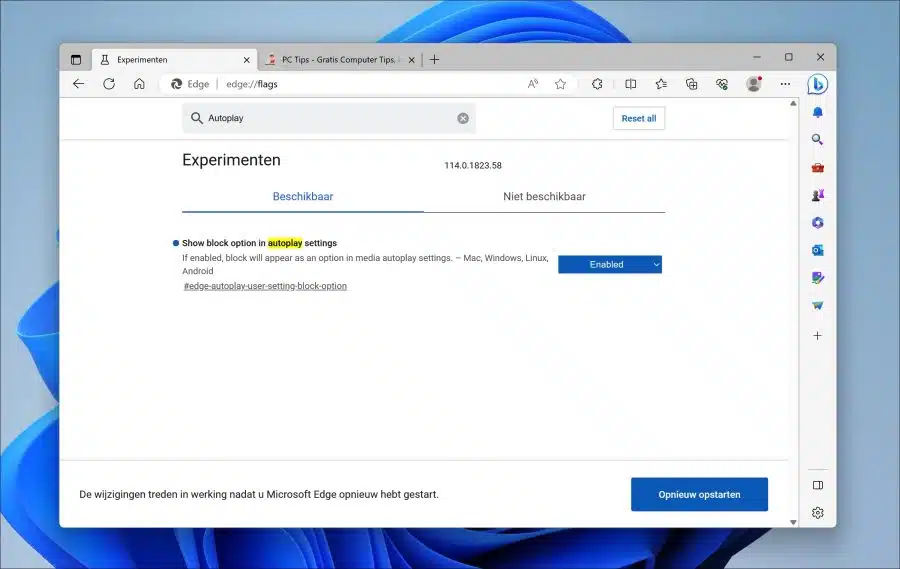Click the Read aloud icon in address bar
The height and width of the screenshot is (569, 900).
[533, 84]
